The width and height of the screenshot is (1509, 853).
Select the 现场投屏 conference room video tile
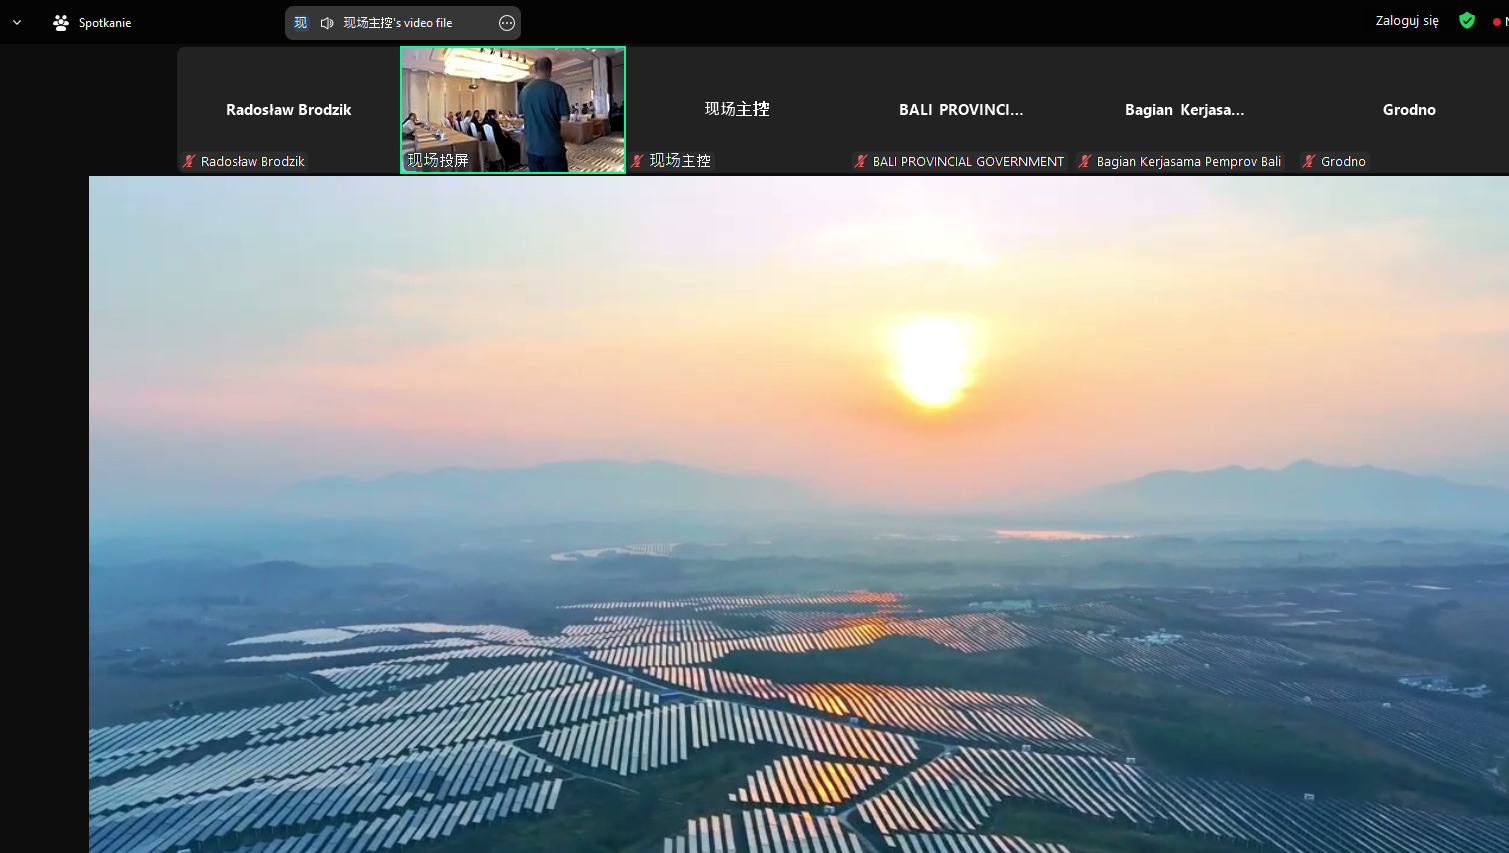tap(513, 110)
